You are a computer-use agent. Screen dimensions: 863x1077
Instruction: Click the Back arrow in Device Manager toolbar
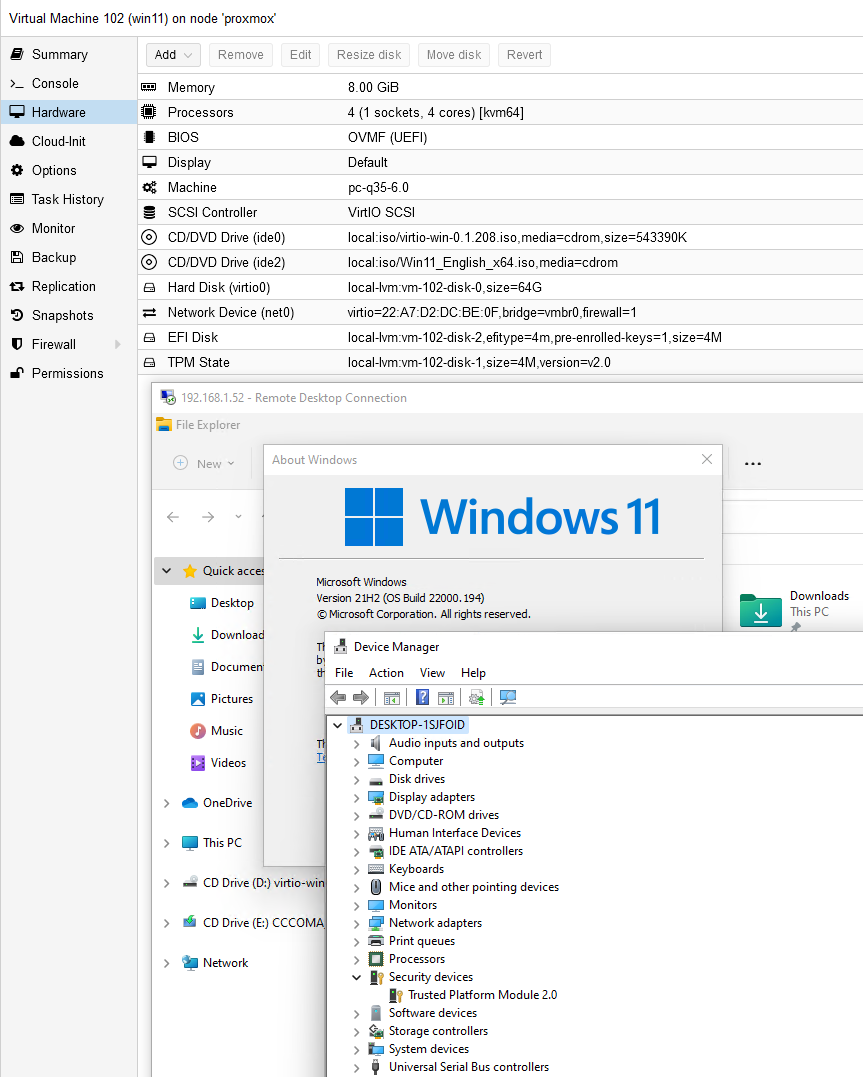(338, 698)
